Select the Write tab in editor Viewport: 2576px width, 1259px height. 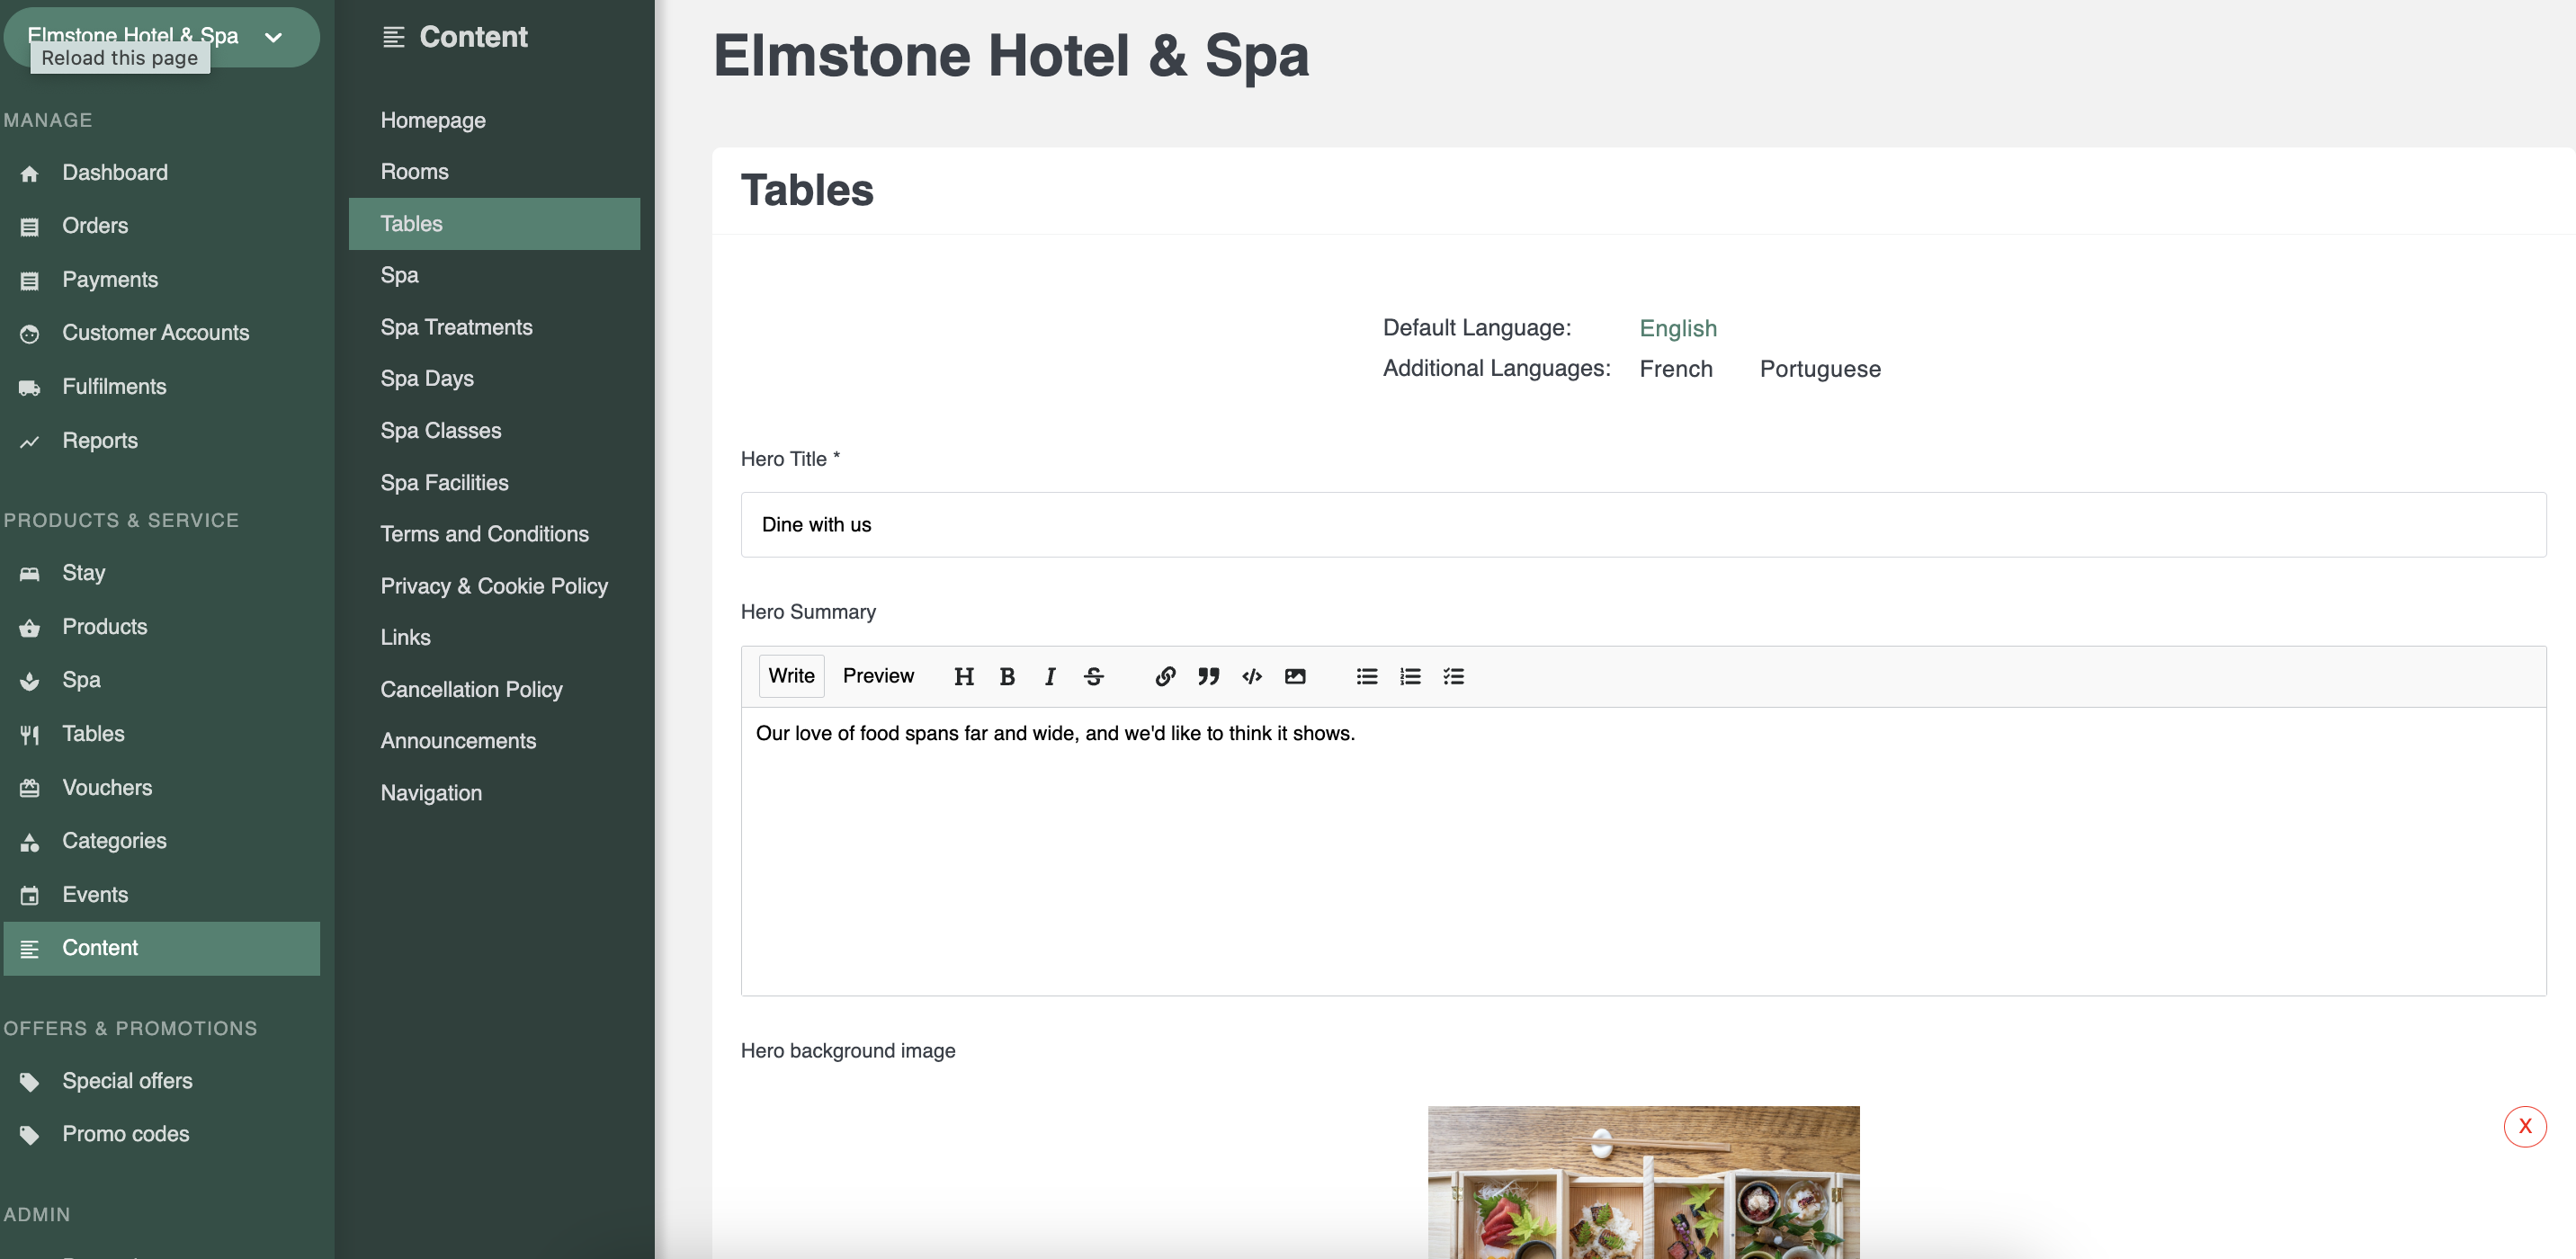pos(791,676)
